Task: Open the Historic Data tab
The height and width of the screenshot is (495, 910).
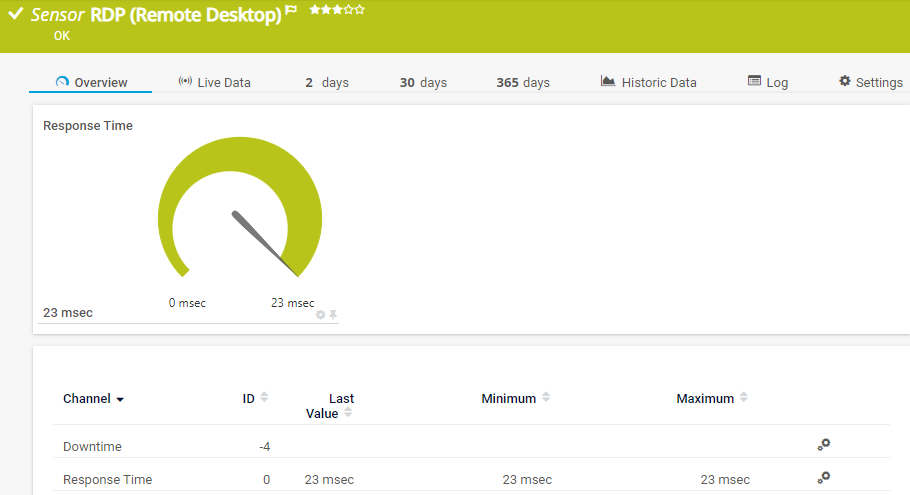Action: (x=648, y=82)
